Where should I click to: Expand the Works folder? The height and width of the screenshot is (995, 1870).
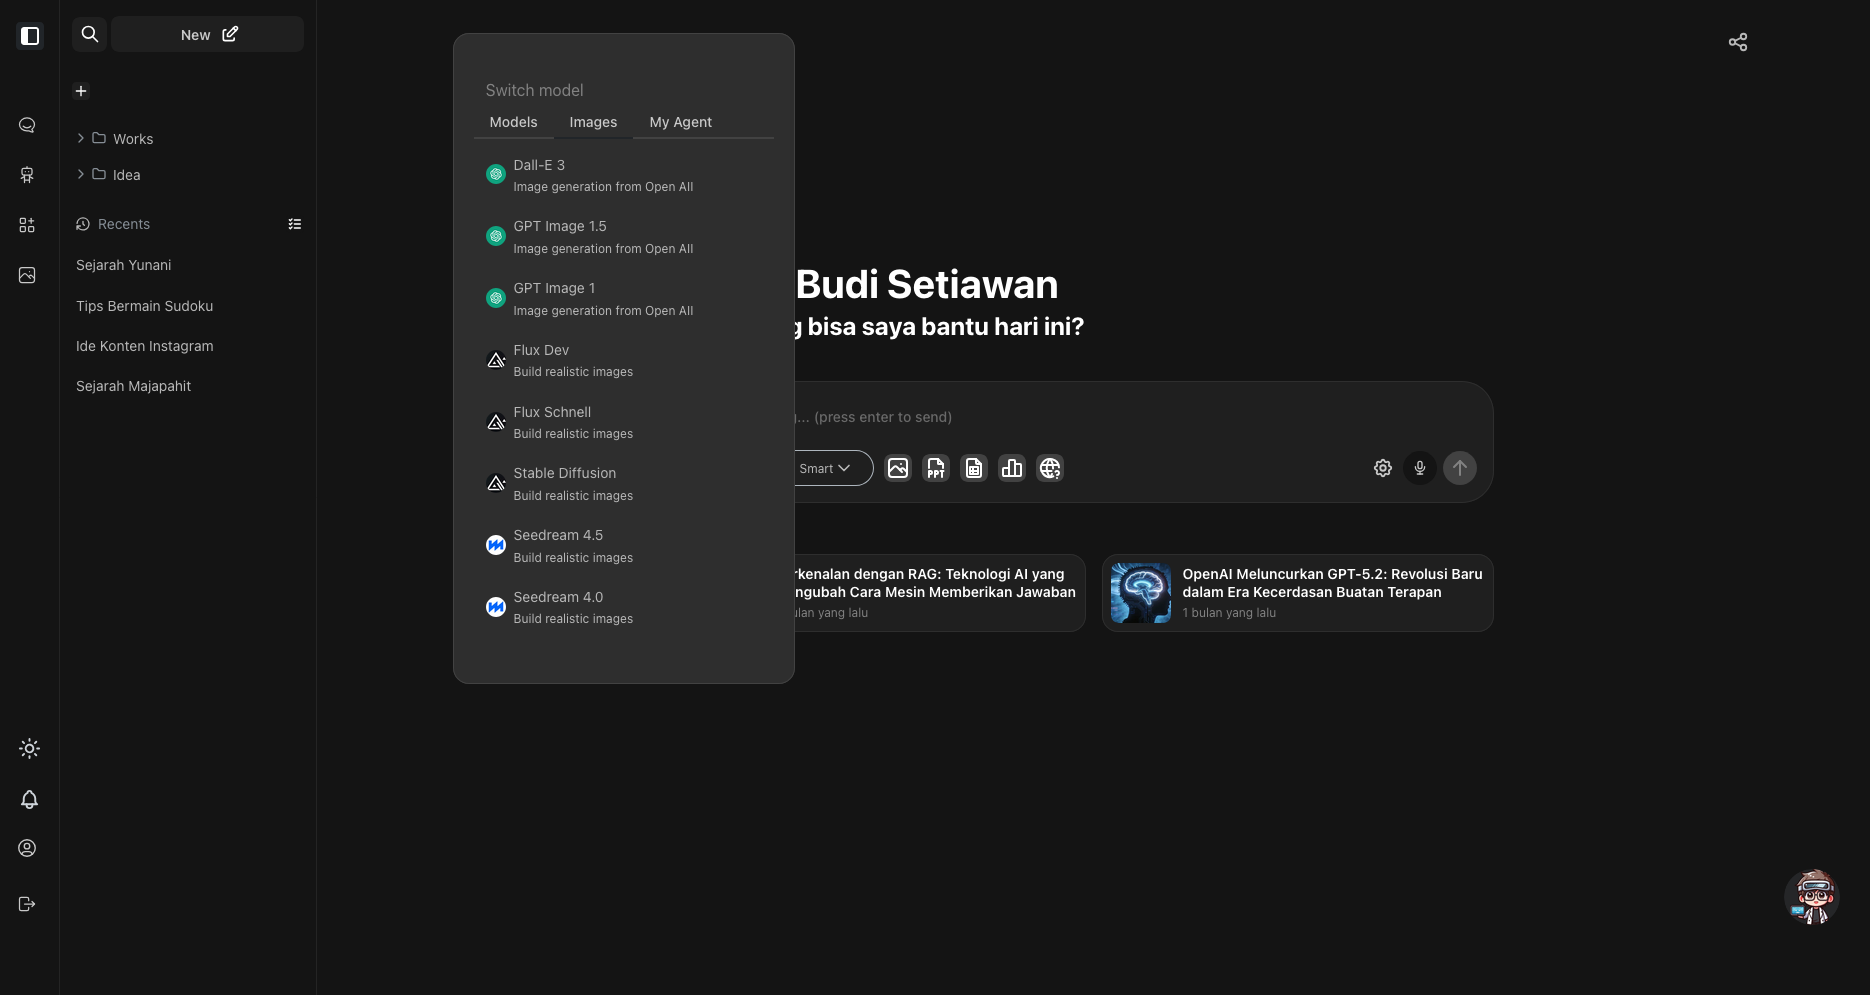point(81,138)
